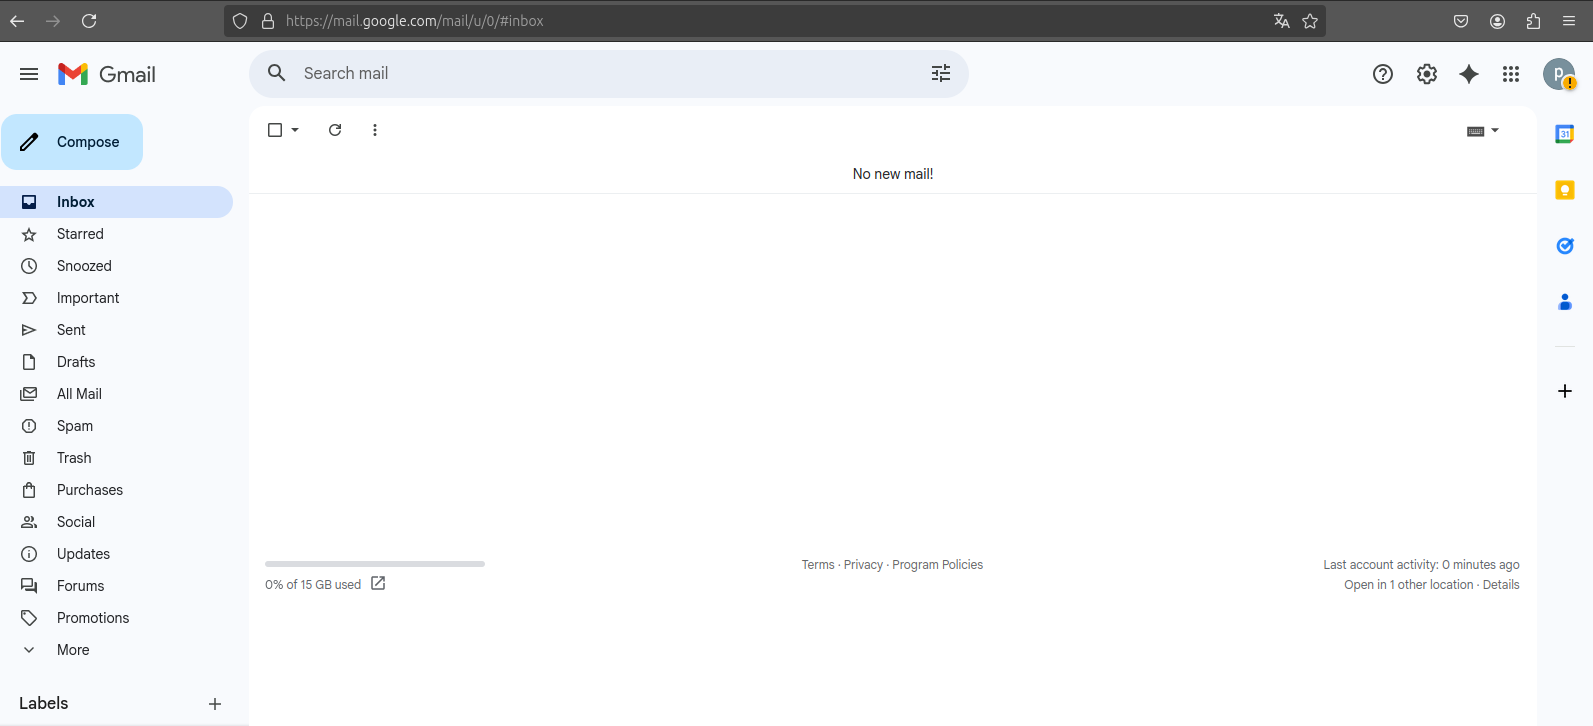Open the Drafts folder
Viewport: 1593px width, 726px height.
point(76,362)
